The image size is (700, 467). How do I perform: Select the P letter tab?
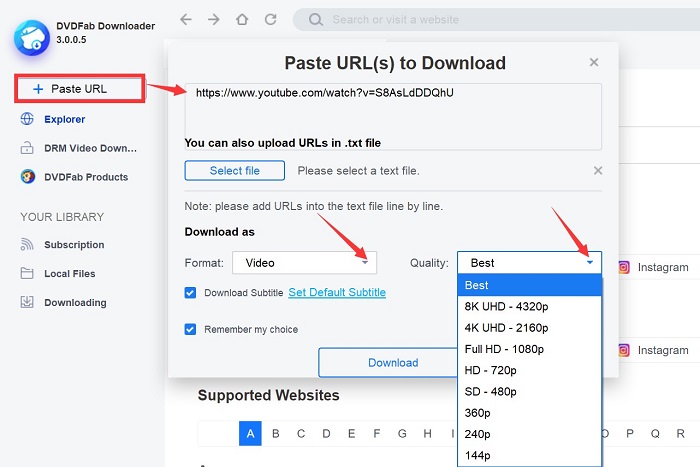point(630,434)
